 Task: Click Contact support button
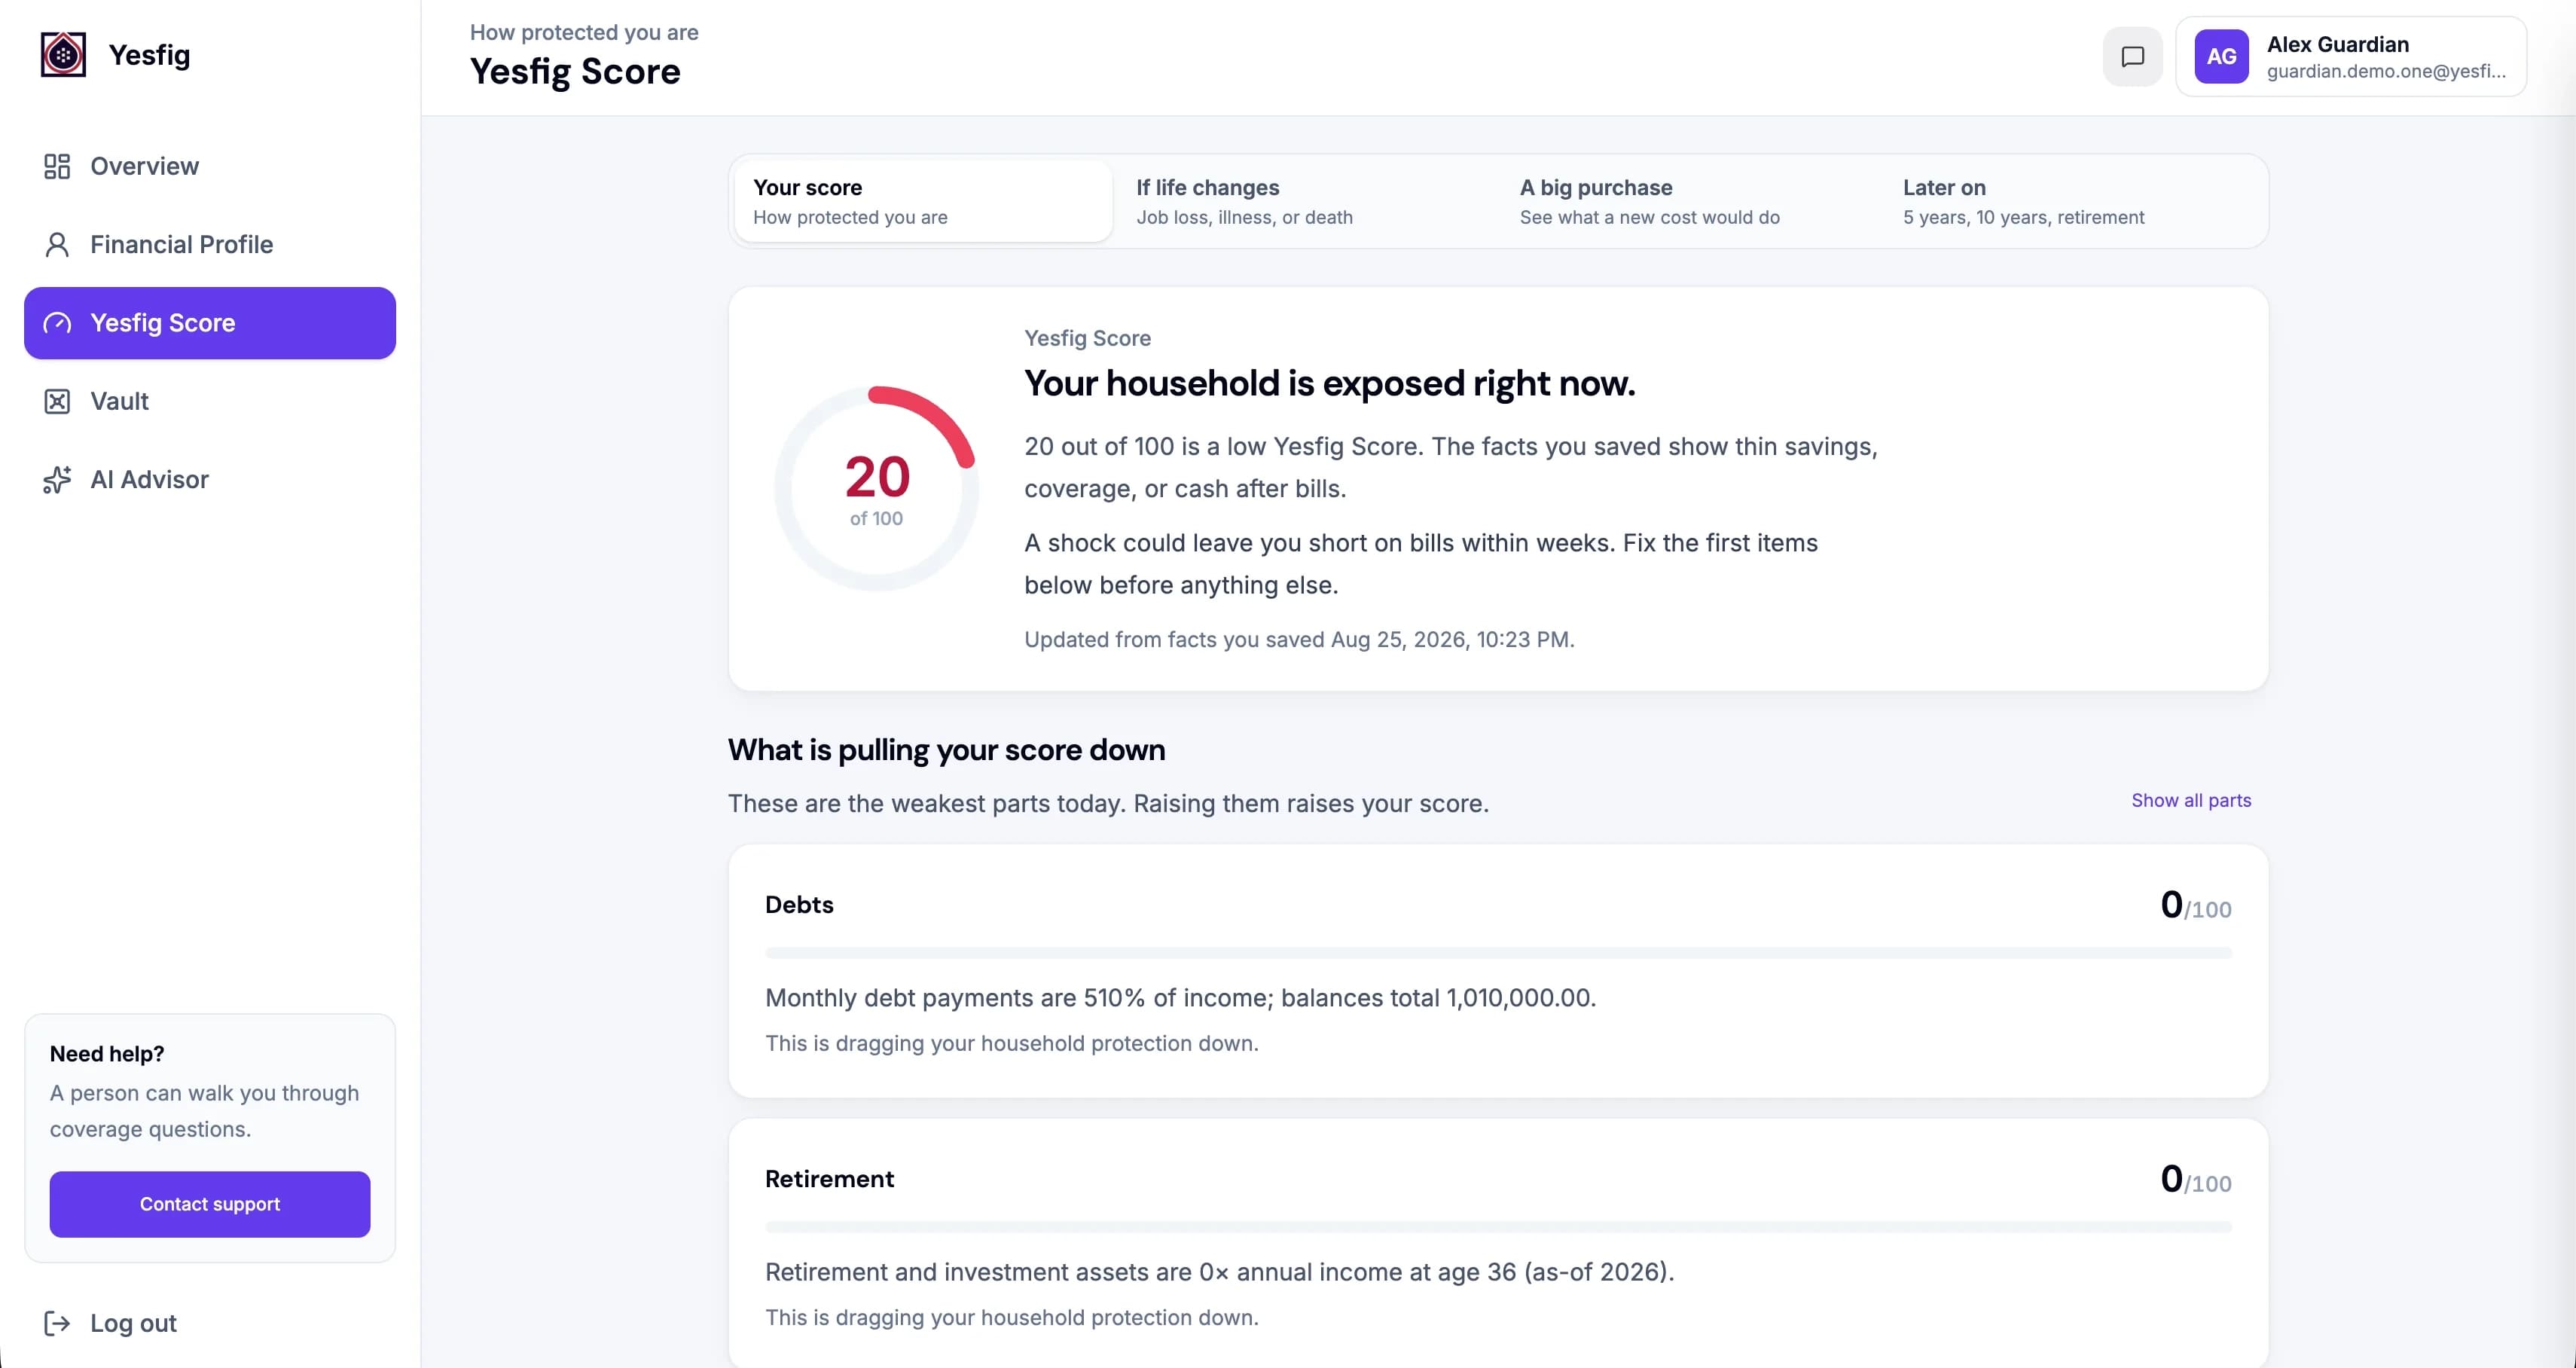[x=210, y=1204]
